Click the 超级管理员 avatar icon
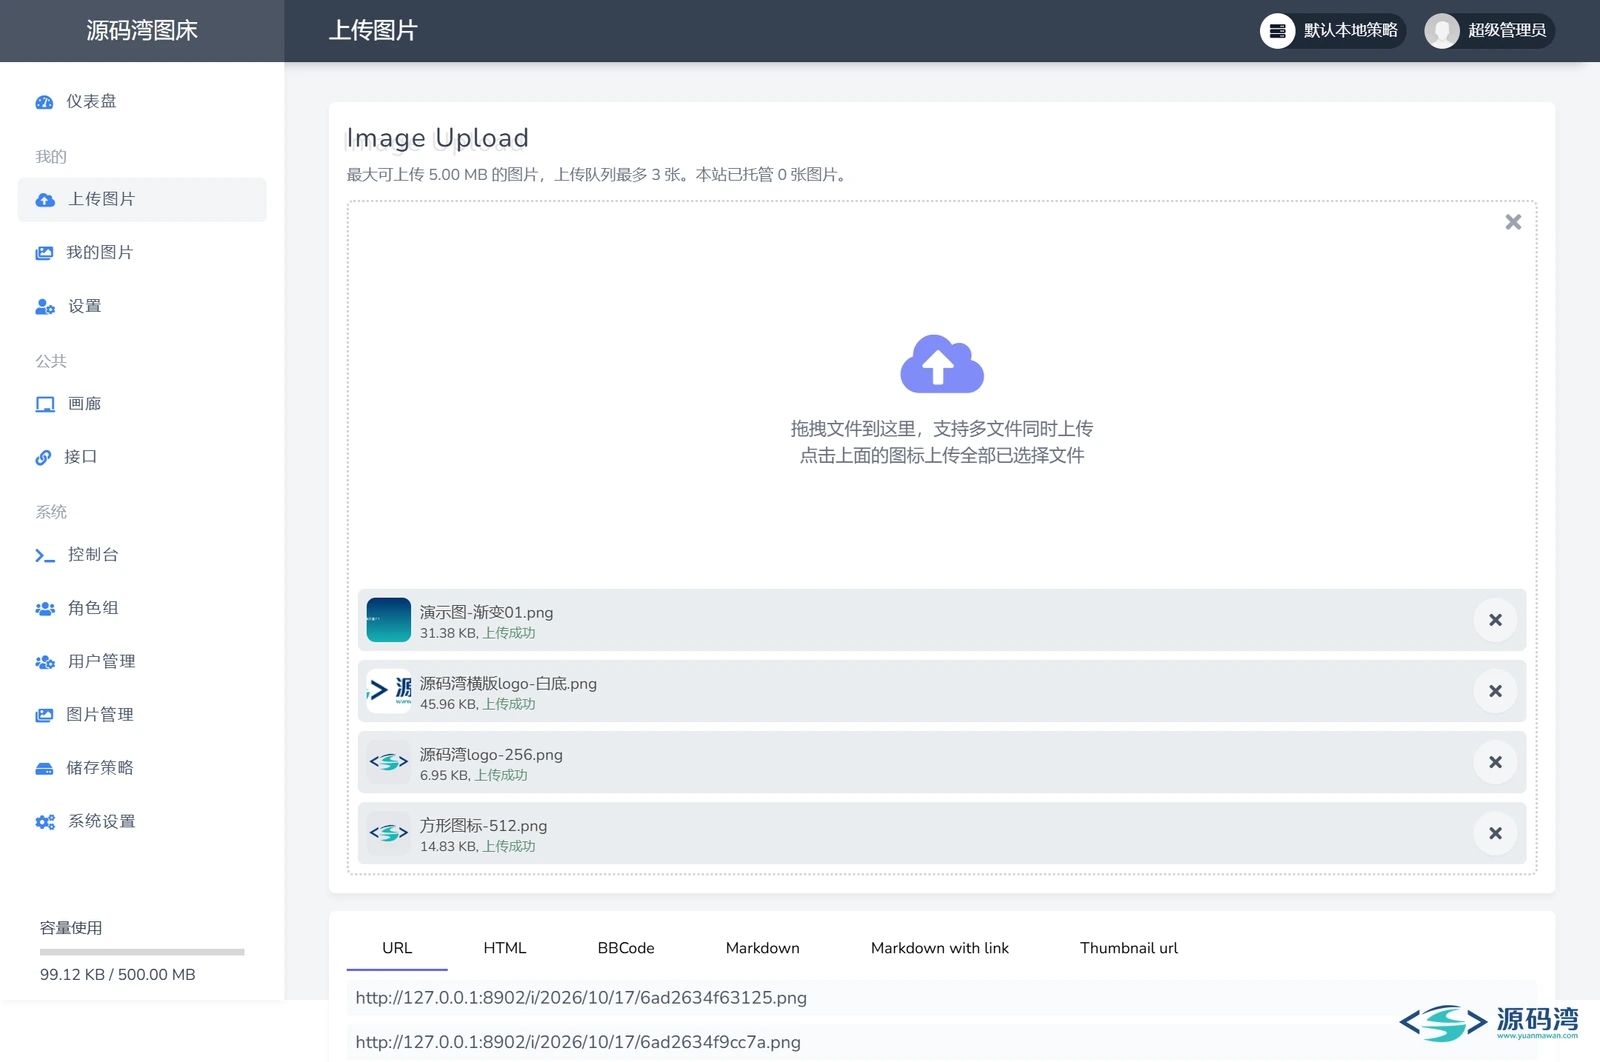The image size is (1600, 1062). coord(1441,31)
